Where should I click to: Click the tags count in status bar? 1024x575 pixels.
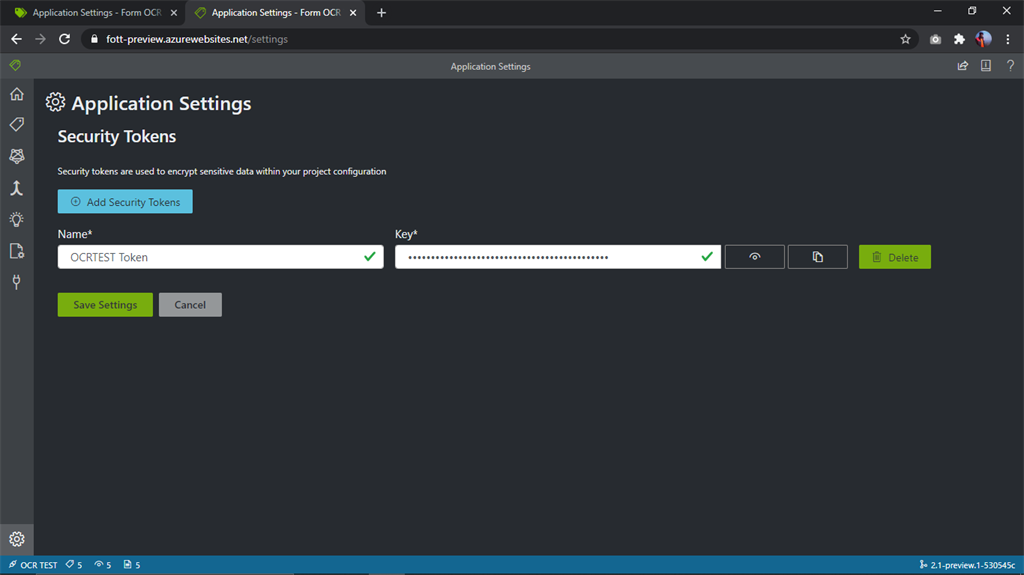tap(74, 565)
